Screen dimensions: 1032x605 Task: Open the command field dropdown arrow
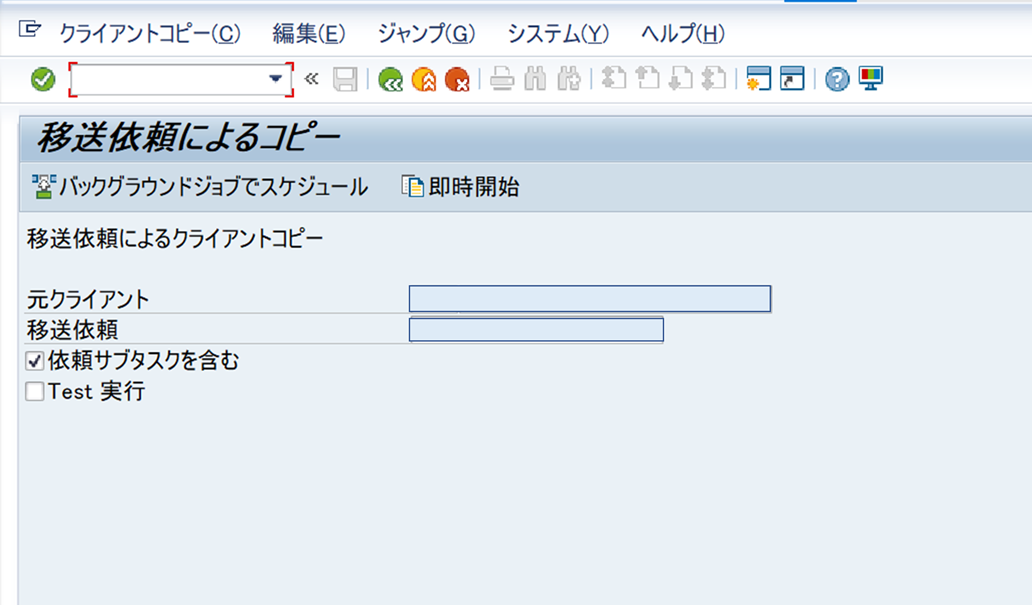(x=277, y=77)
